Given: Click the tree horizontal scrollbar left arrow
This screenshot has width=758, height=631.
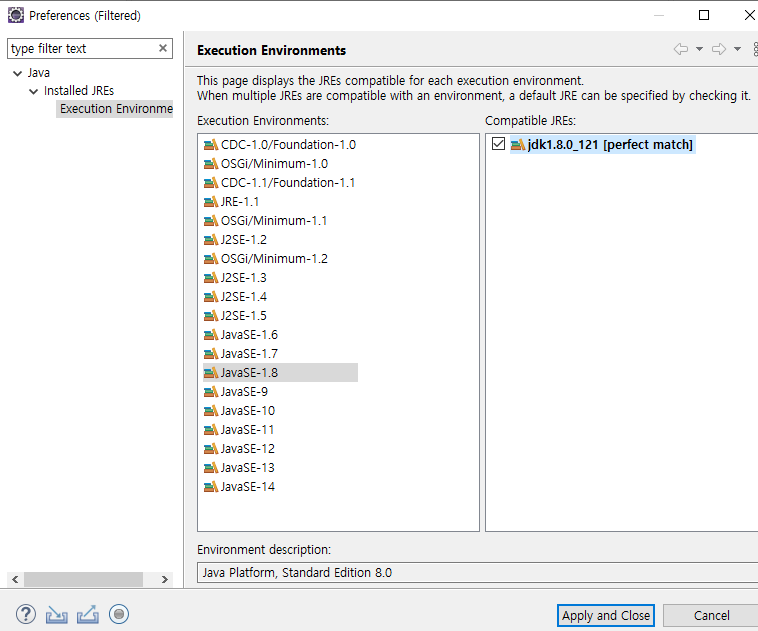Looking at the screenshot, I should [15, 579].
